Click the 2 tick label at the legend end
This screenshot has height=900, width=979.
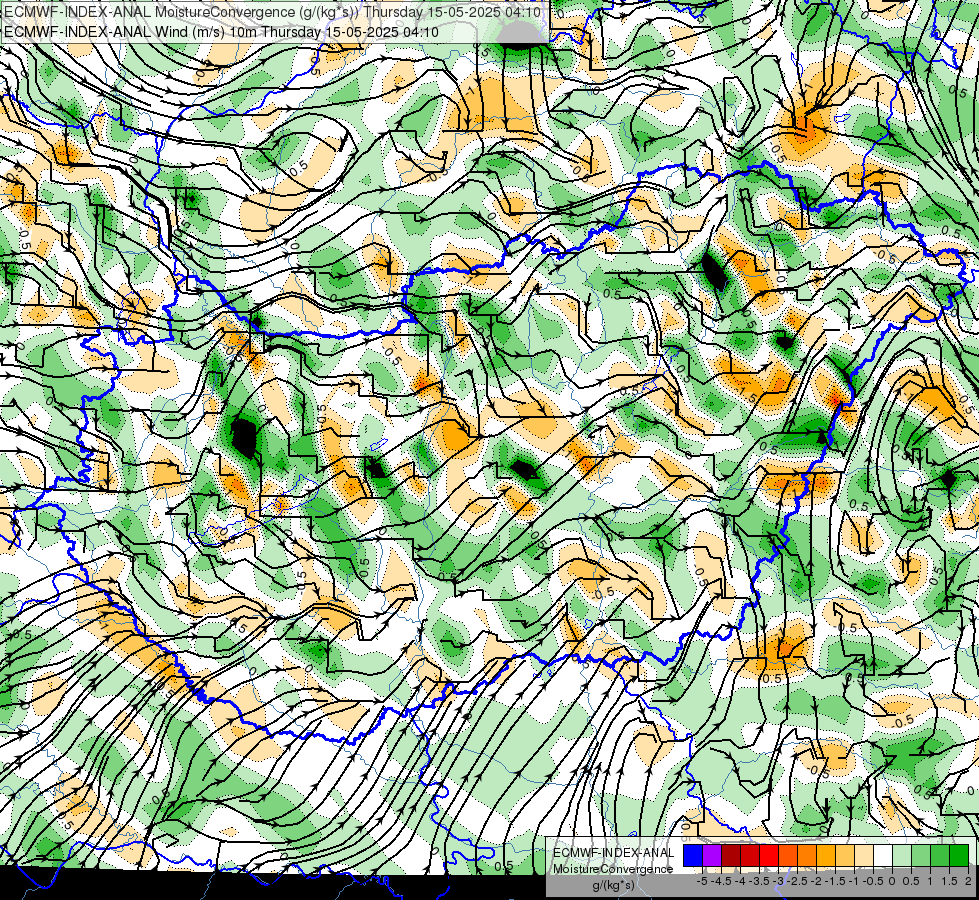968,881
